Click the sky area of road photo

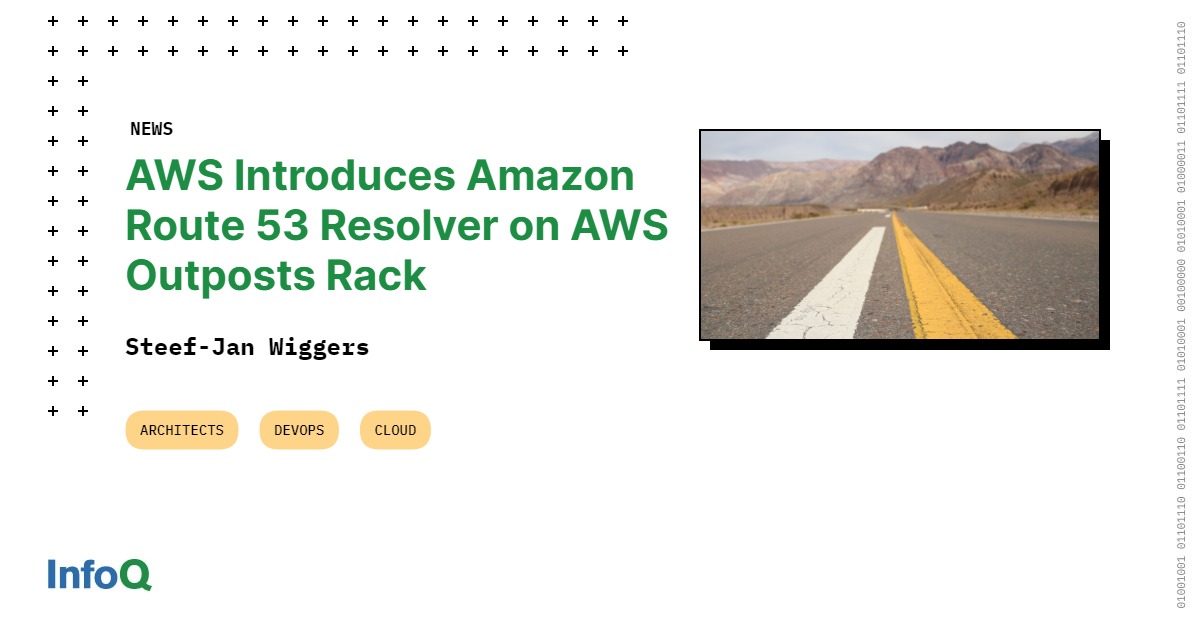(x=800, y=143)
